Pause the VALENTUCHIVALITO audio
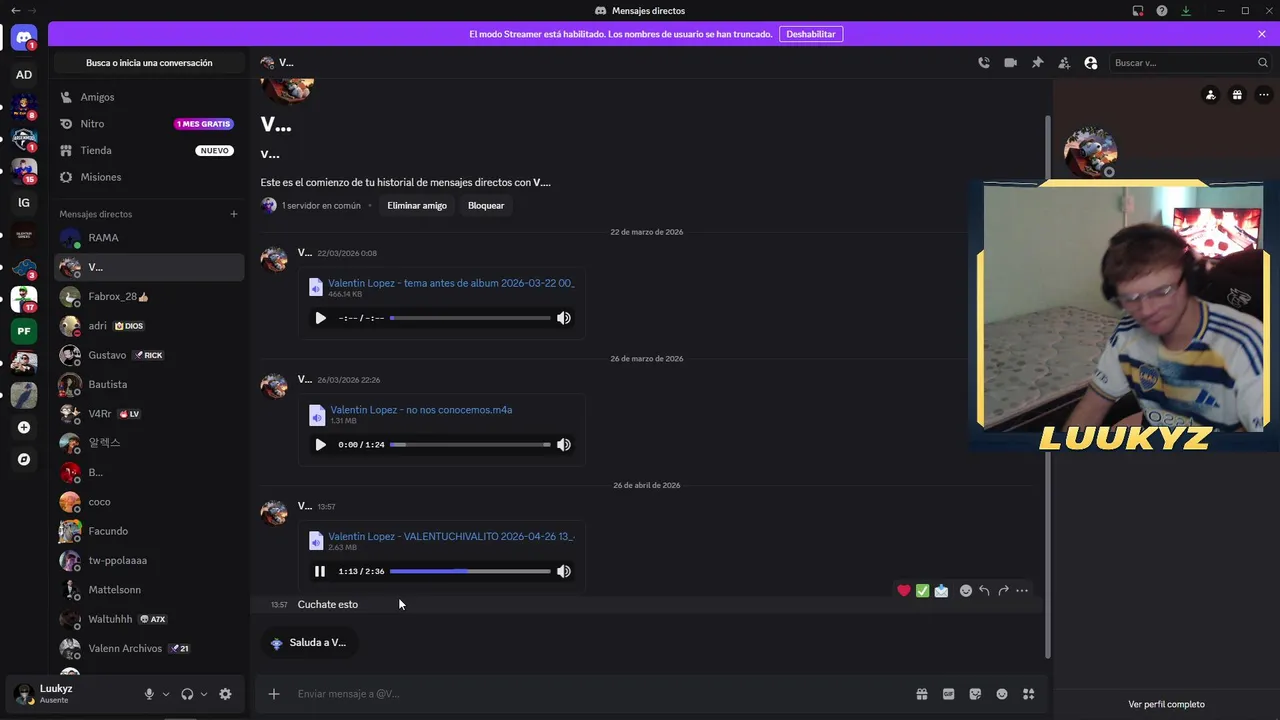Screen dimensions: 1280x720 click(x=320, y=572)
